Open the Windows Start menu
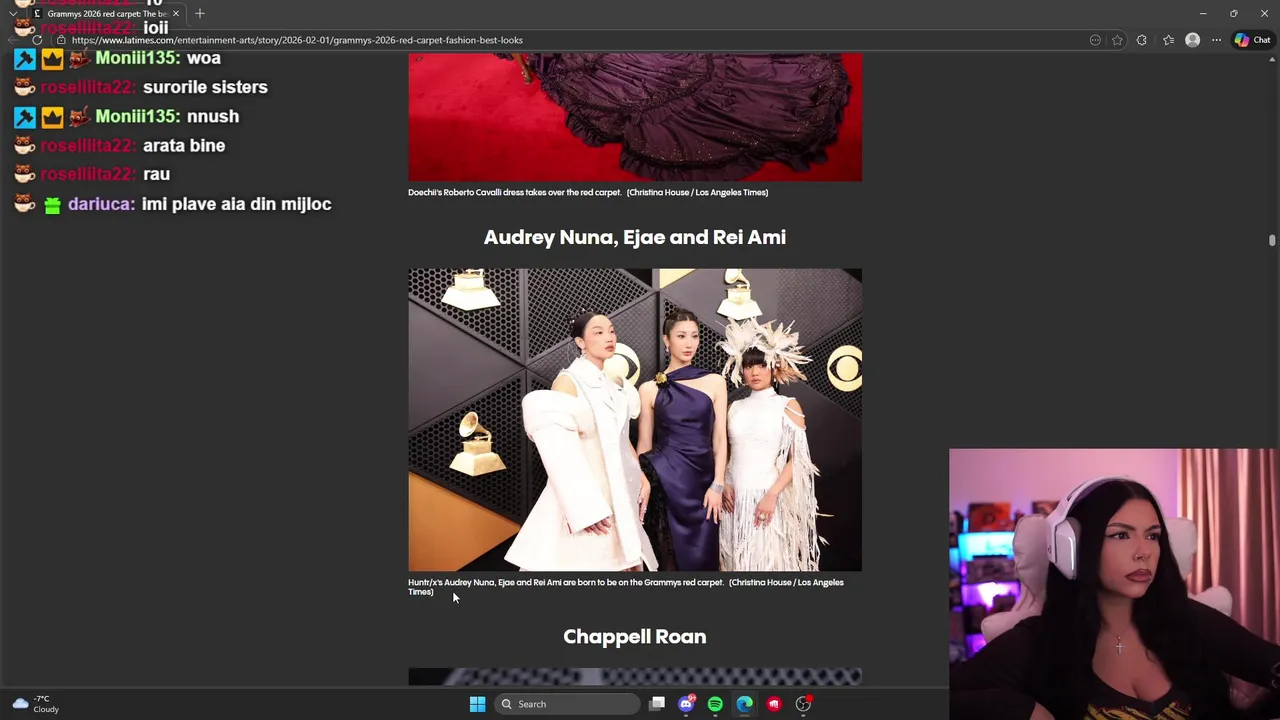The image size is (1280, 720). tap(477, 704)
